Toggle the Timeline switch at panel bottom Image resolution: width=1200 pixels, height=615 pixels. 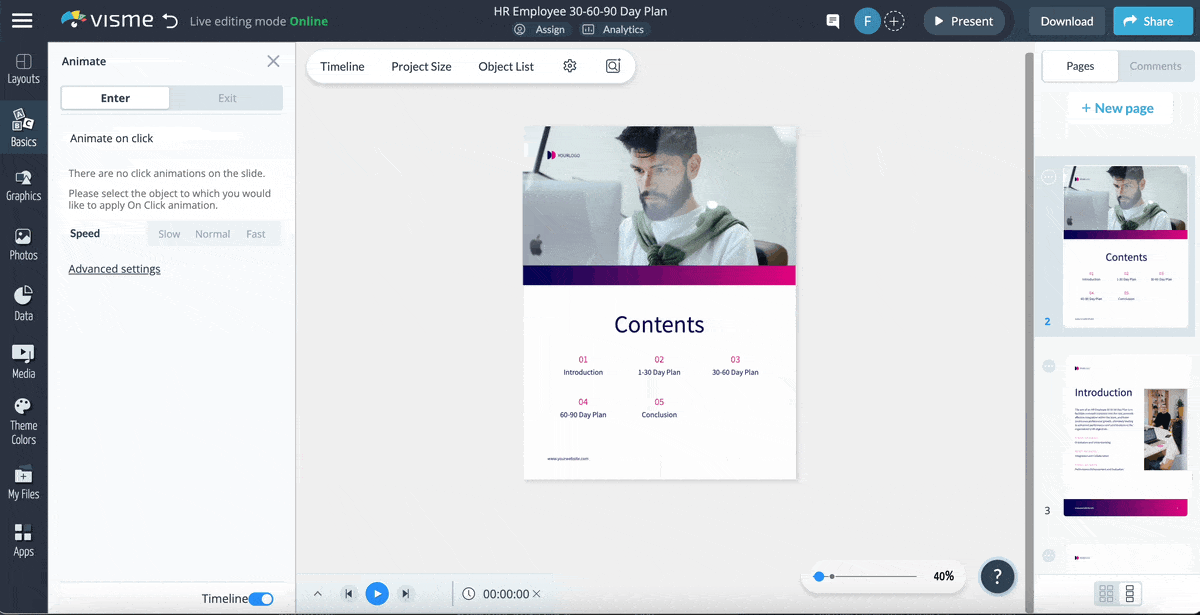pyautogui.click(x=261, y=598)
